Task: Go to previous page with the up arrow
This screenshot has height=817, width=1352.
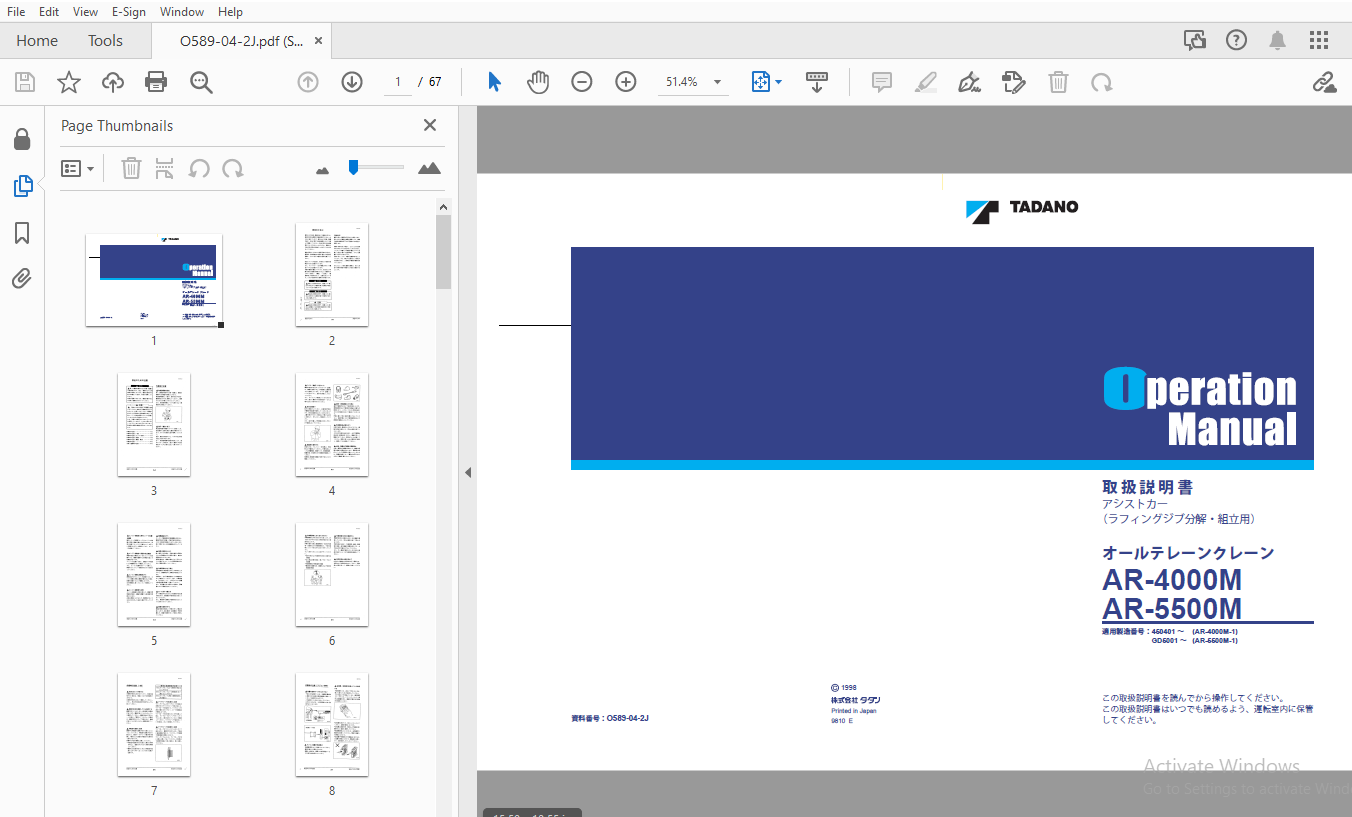Action: 308,82
